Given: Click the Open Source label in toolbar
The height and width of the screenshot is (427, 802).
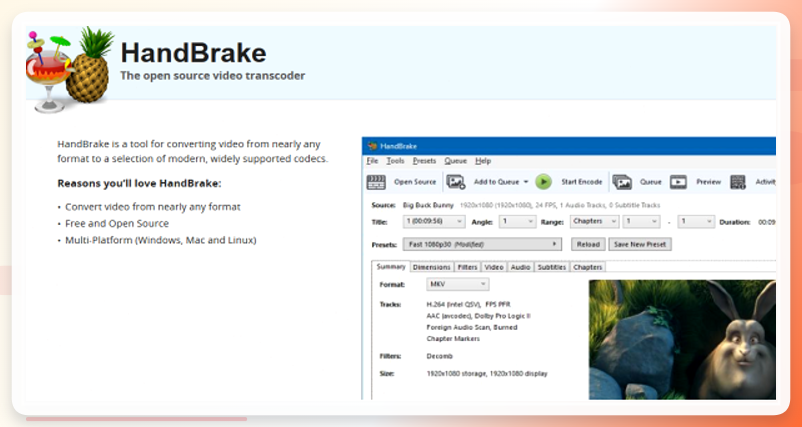Looking at the screenshot, I should point(415,182).
